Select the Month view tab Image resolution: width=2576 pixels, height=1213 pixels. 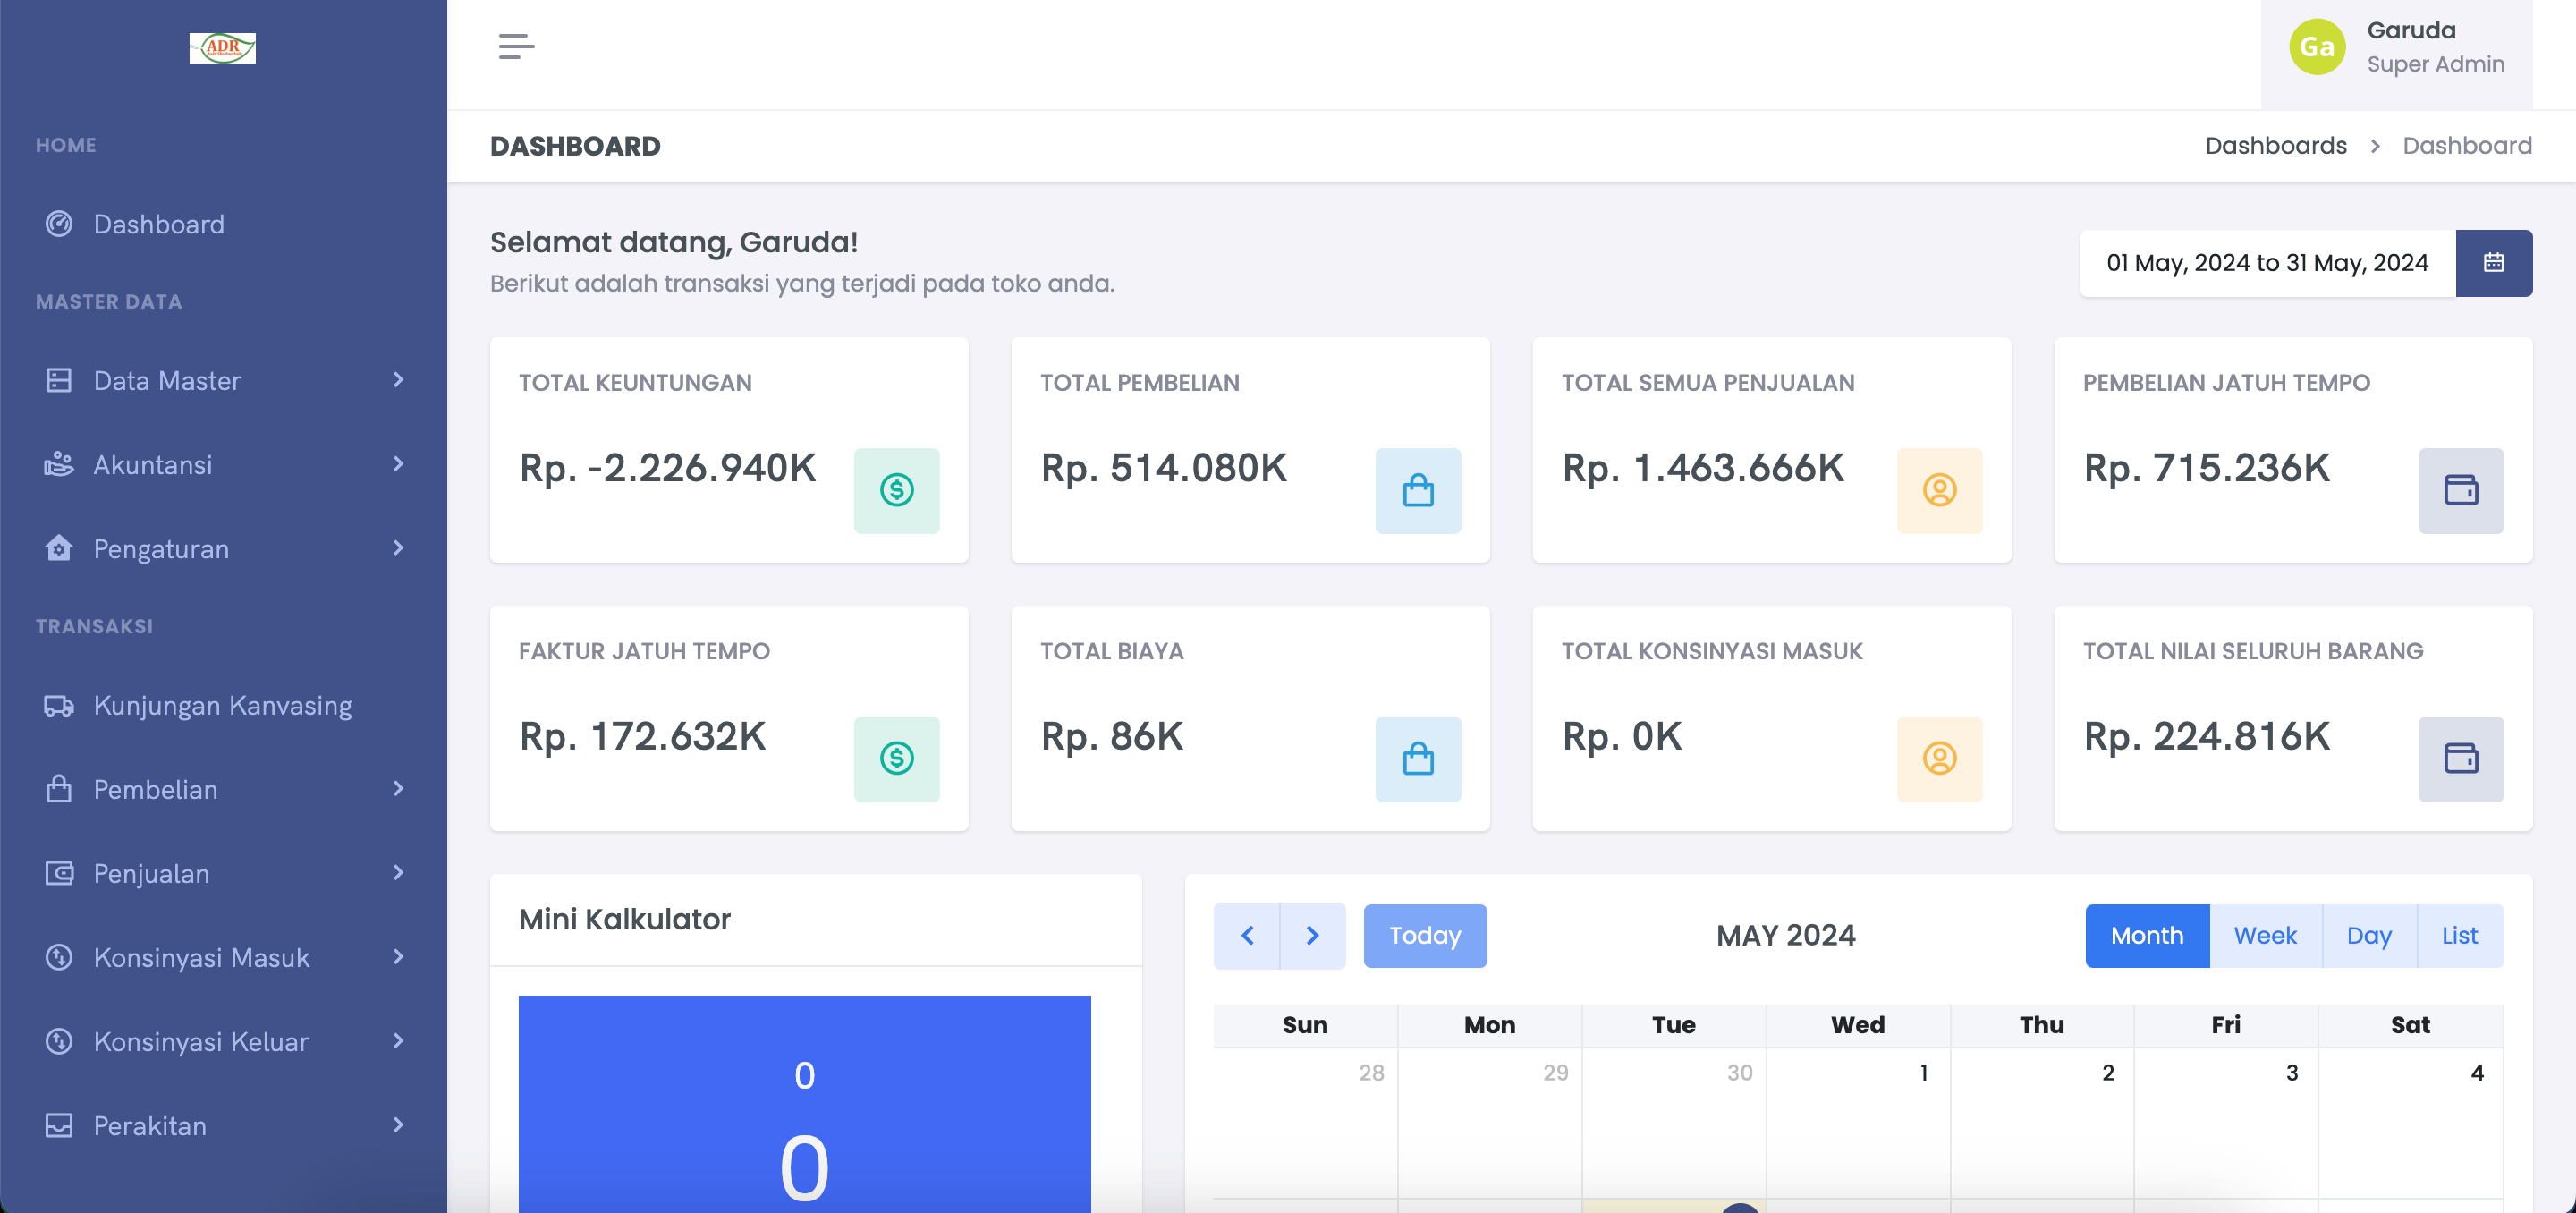(2148, 934)
